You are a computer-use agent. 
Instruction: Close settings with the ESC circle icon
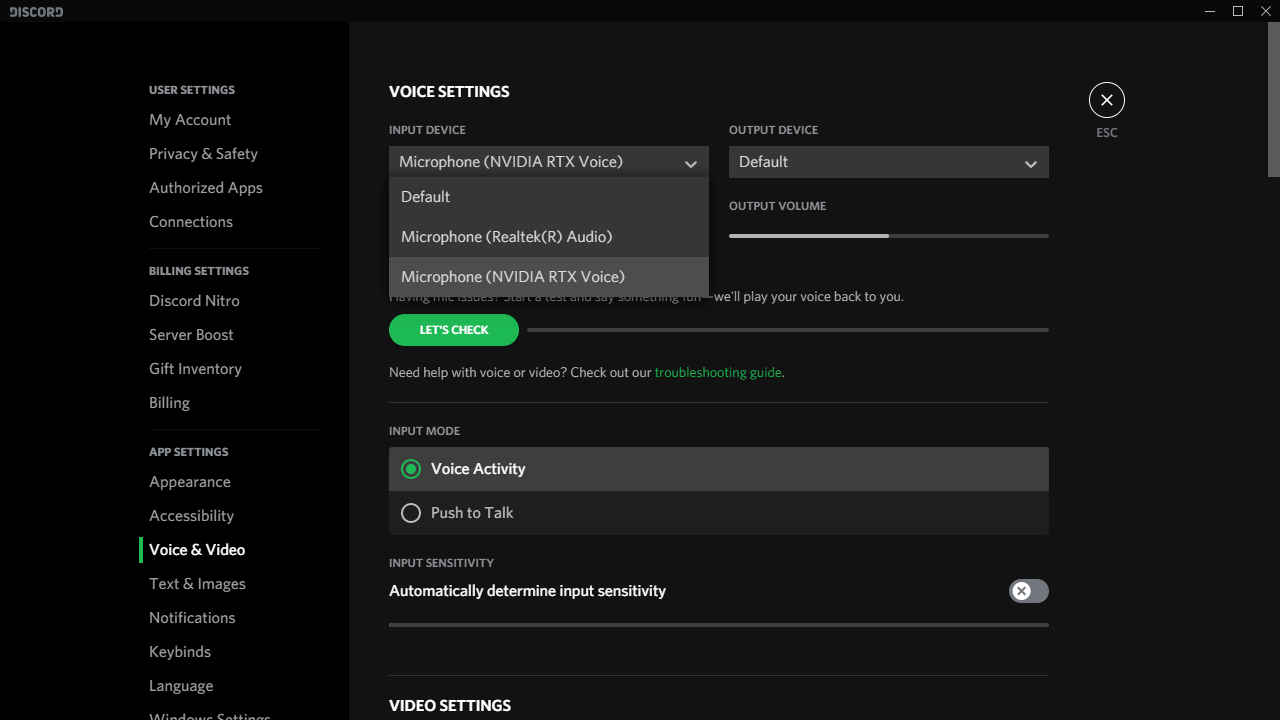[x=1106, y=100]
